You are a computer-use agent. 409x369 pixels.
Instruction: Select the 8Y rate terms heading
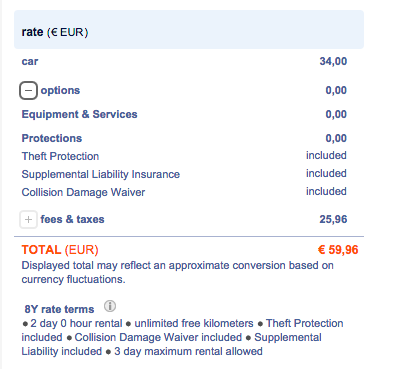click(x=59, y=309)
